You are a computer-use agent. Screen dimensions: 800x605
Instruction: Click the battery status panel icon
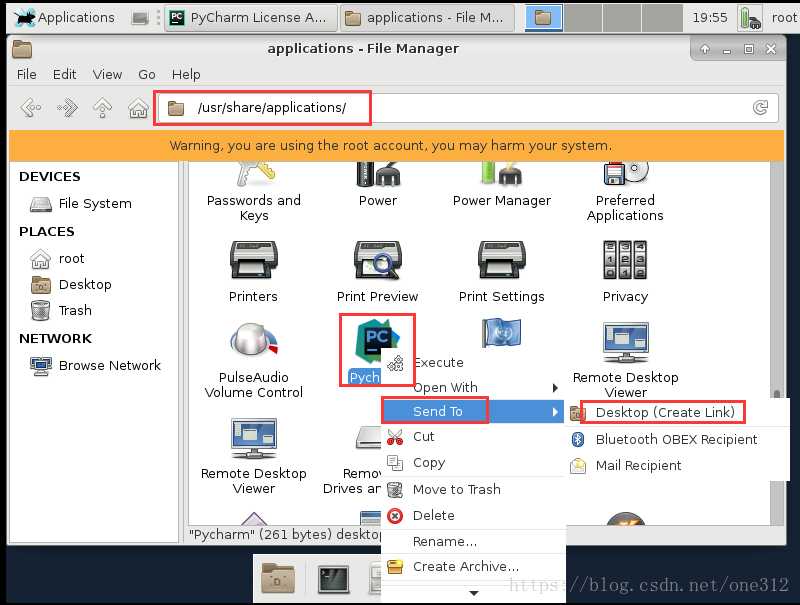tap(751, 18)
